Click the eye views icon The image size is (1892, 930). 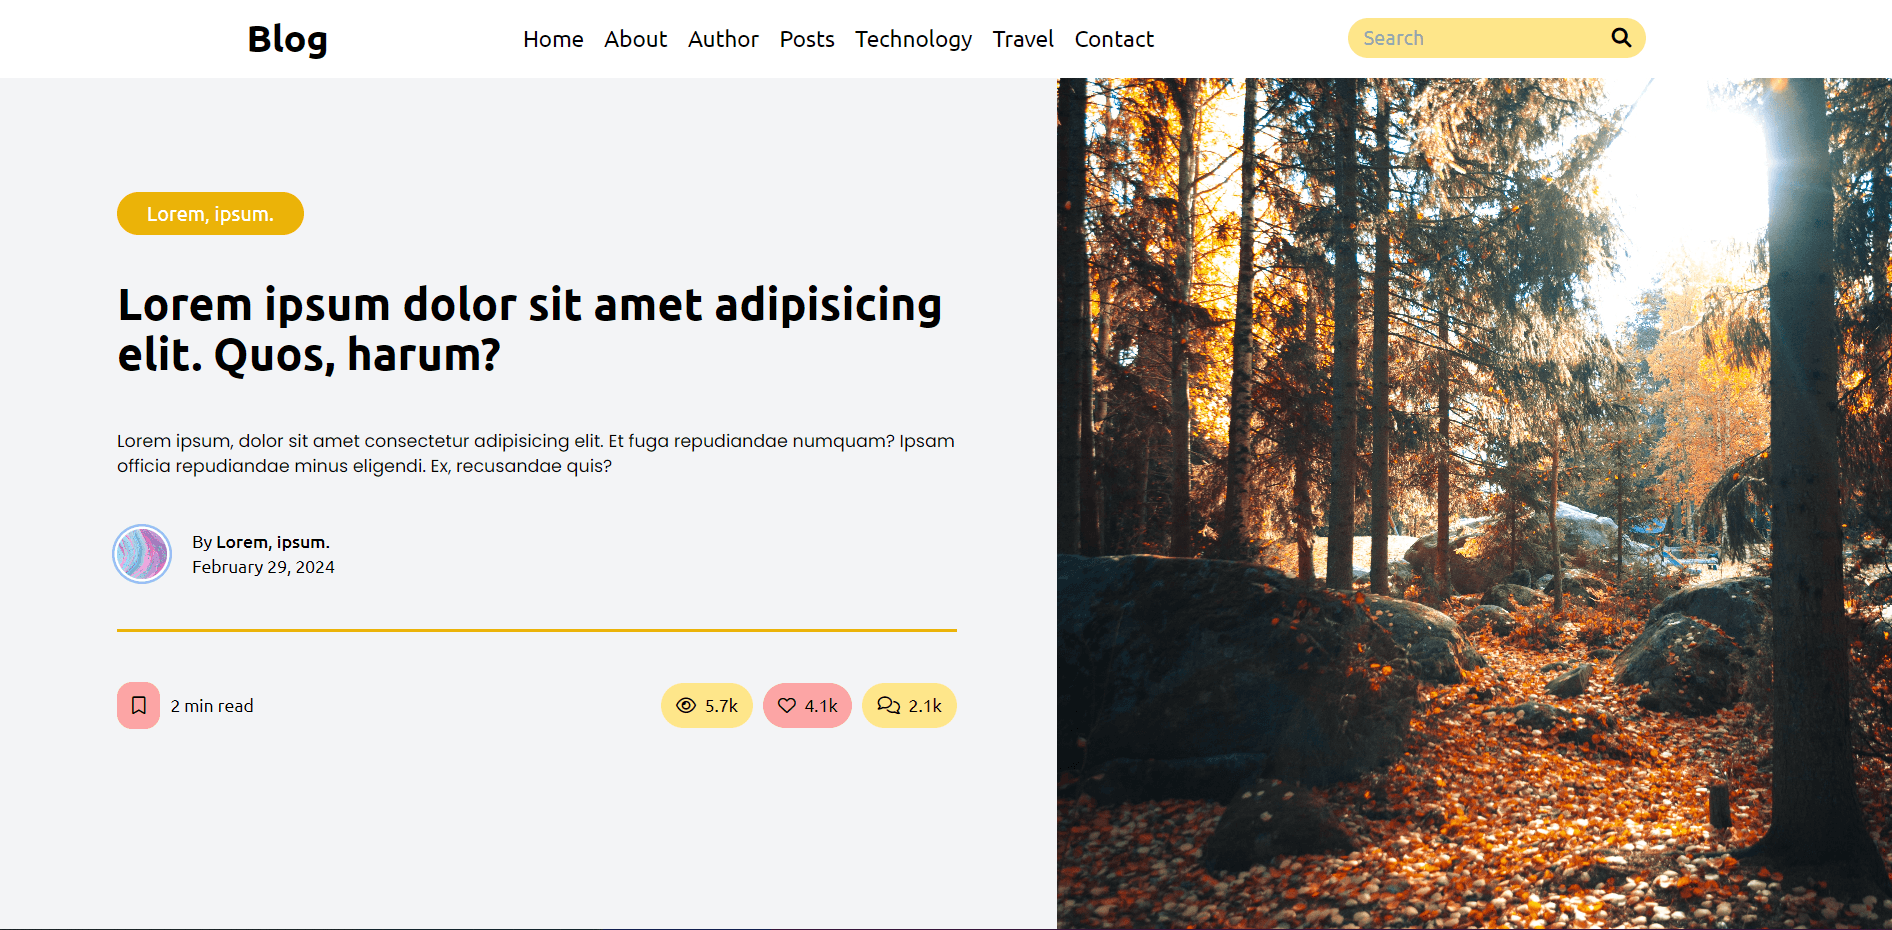click(x=686, y=705)
